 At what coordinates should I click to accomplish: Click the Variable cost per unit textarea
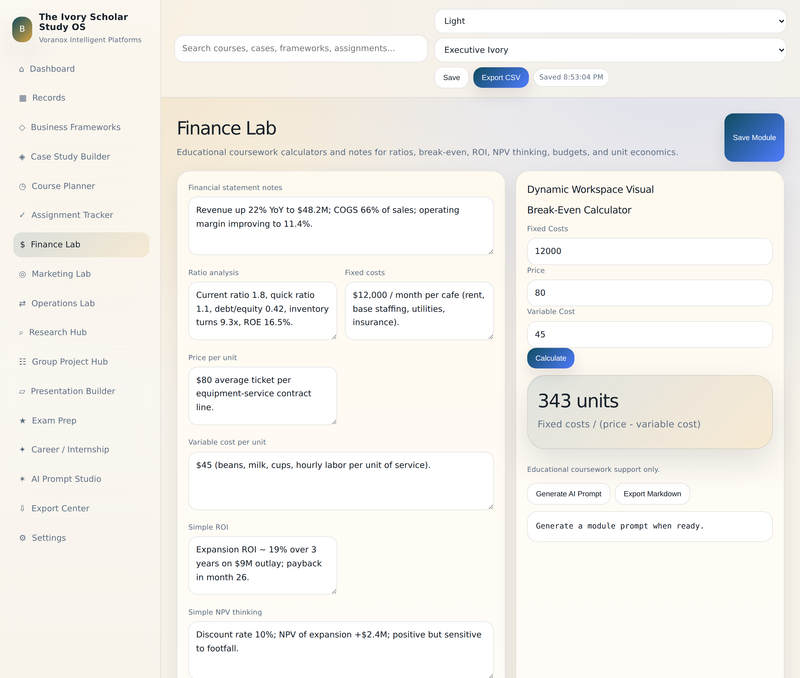click(x=341, y=481)
